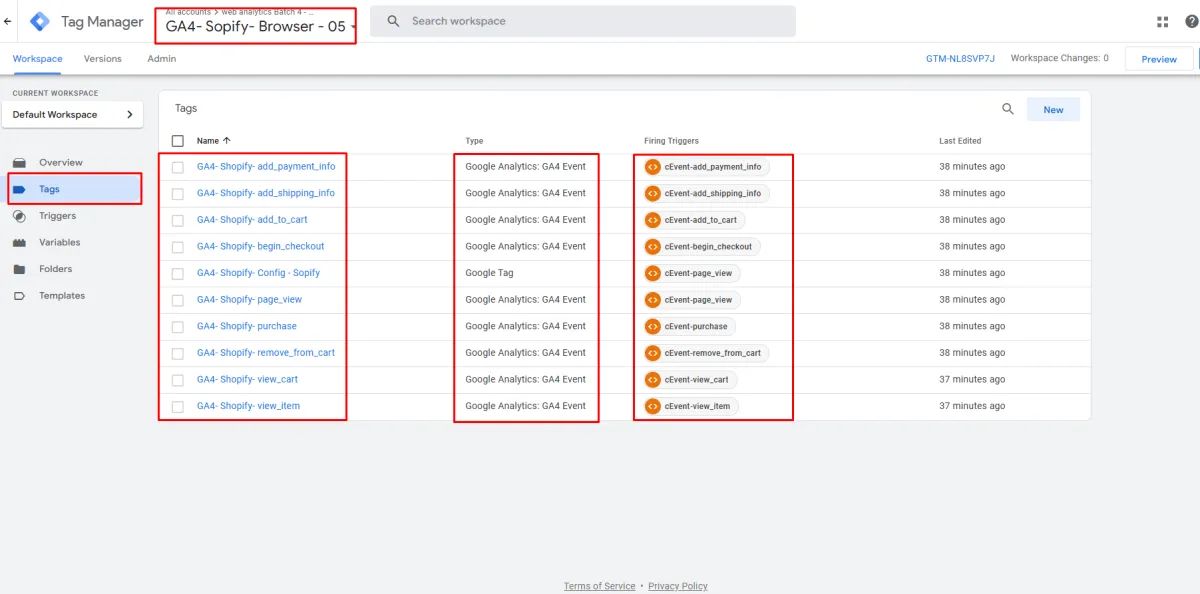Open the GA4- Shopify- page_view tag
Viewport: 1200px width, 594px height.
pos(249,300)
